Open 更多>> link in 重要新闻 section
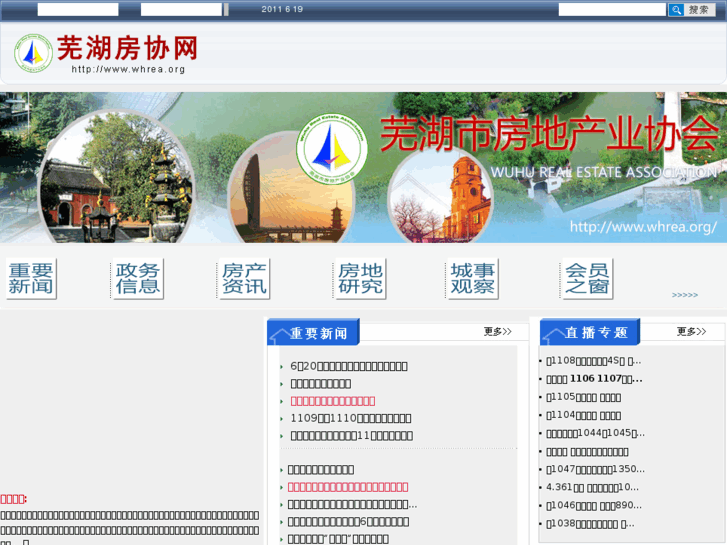The image size is (727, 545). click(x=497, y=331)
